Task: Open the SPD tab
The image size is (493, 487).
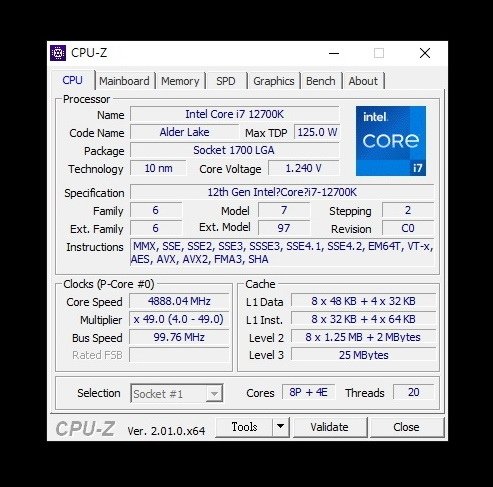Action: click(226, 81)
